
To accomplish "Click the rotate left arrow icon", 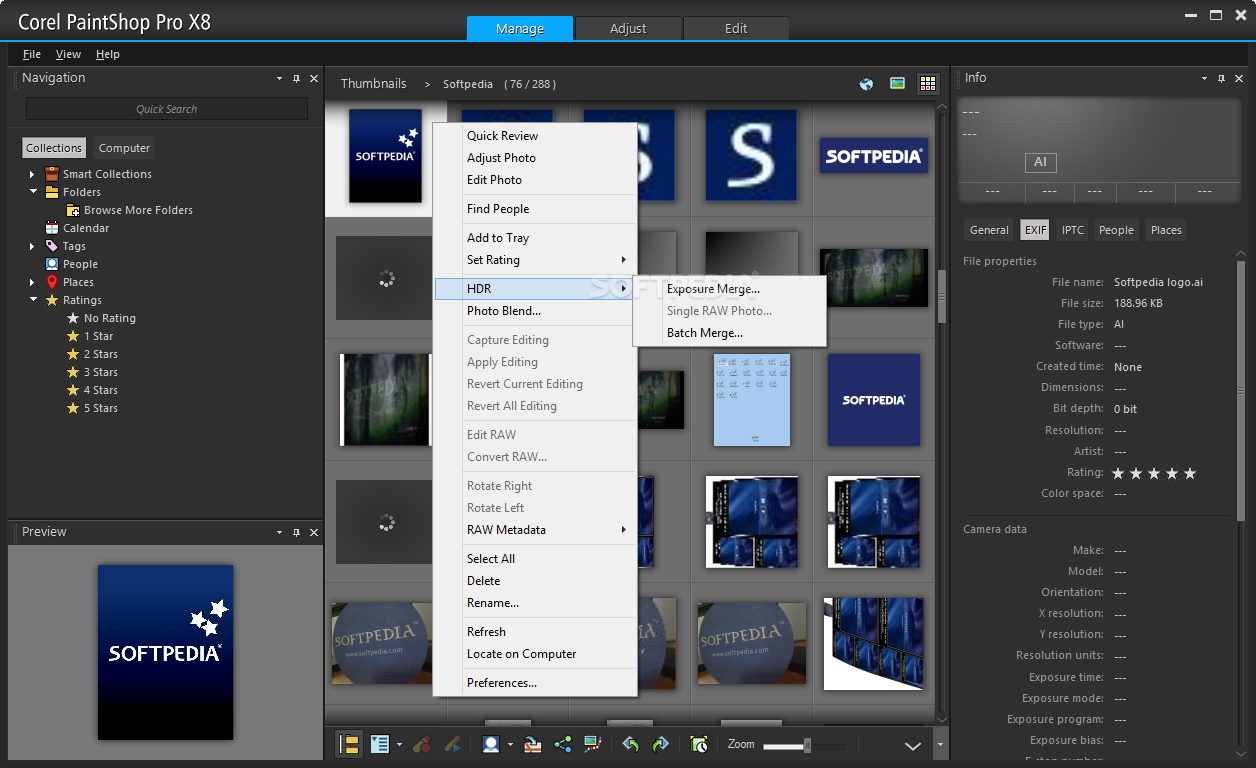I will [630, 744].
